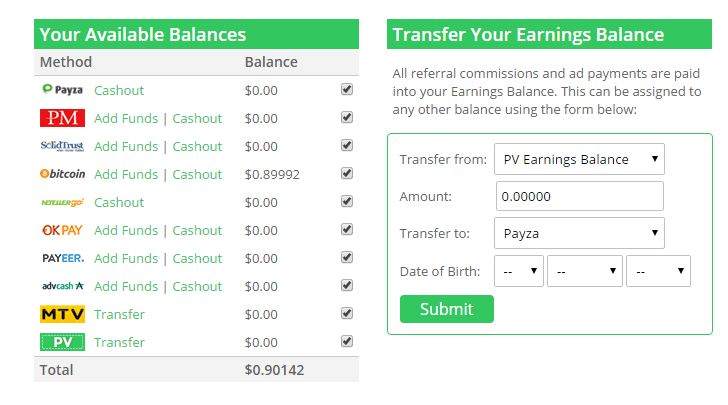Click the SolidTrust Pay logo
728x405 pixels.
click(x=62, y=146)
